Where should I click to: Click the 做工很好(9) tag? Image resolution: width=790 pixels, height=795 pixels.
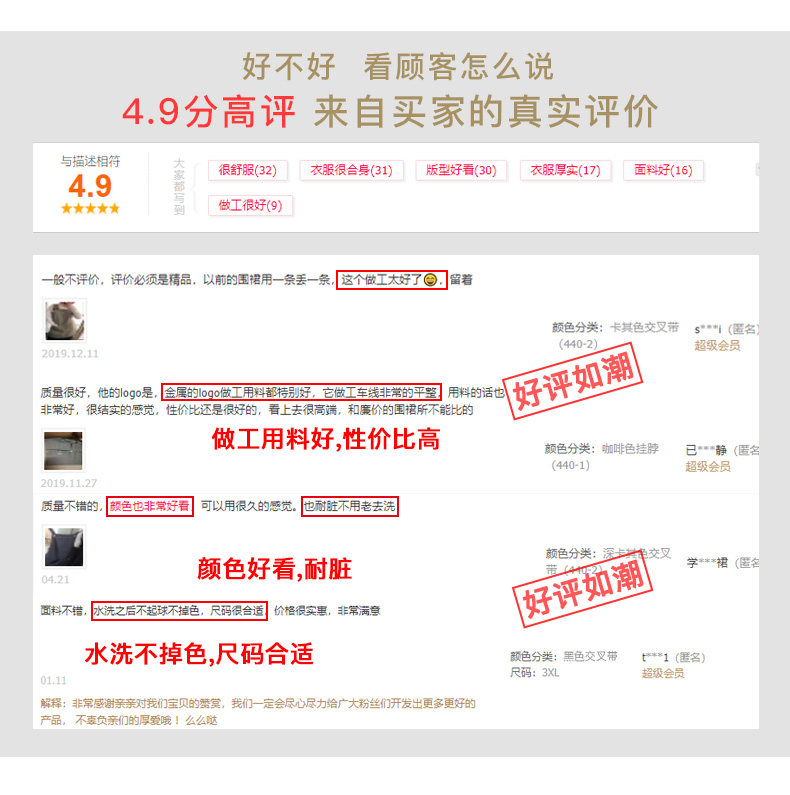pyautogui.click(x=250, y=205)
